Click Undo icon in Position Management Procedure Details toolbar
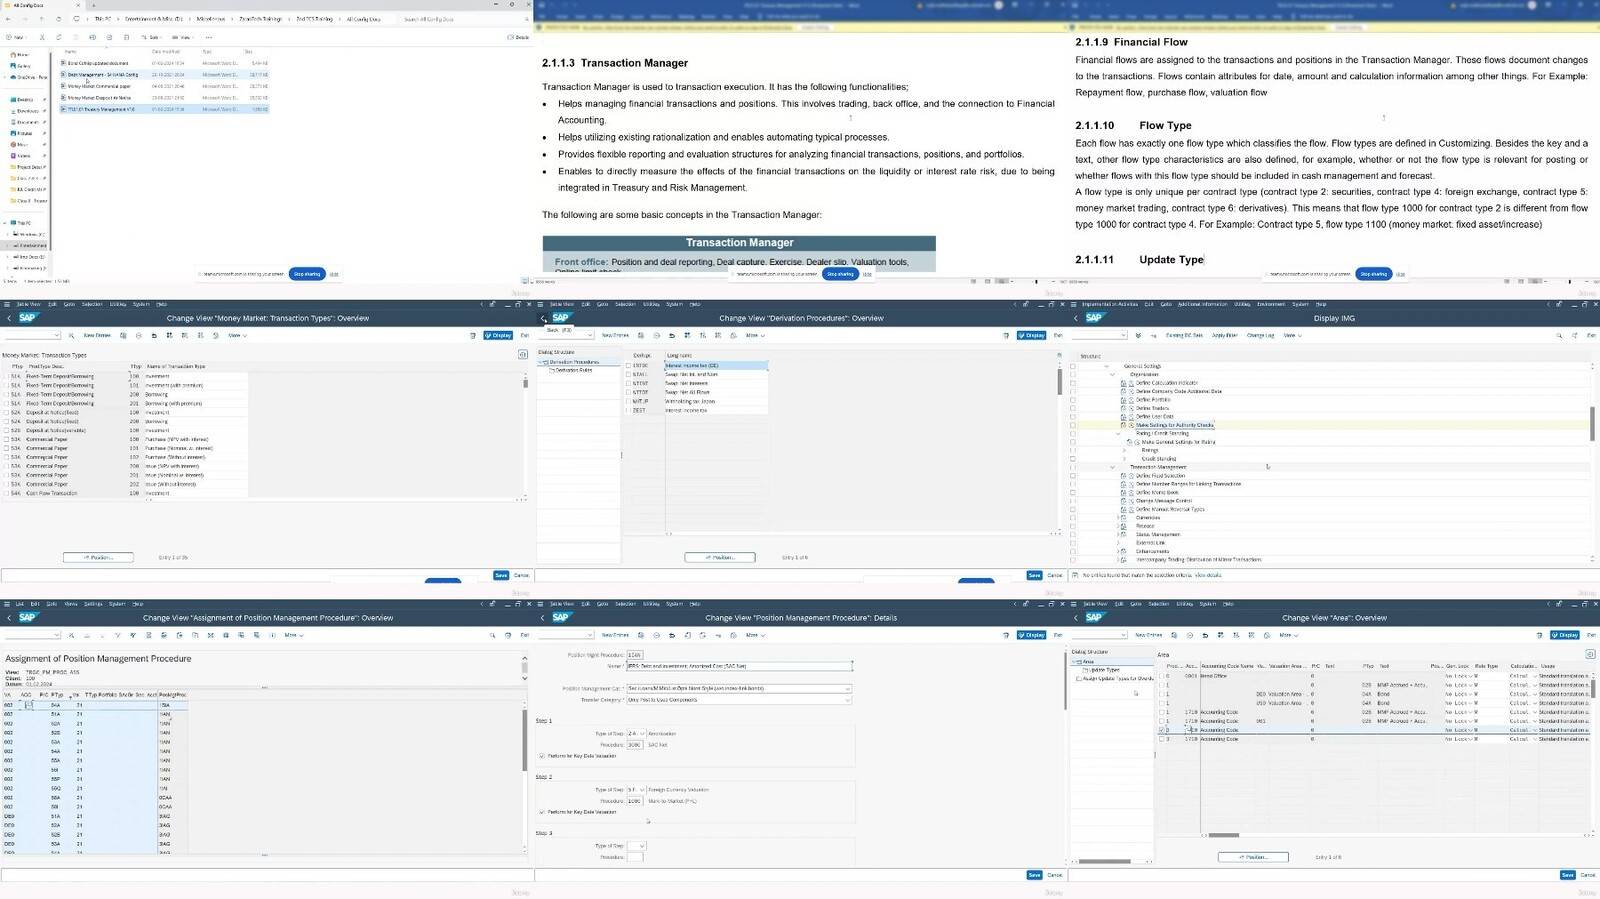 pyautogui.click(x=671, y=635)
